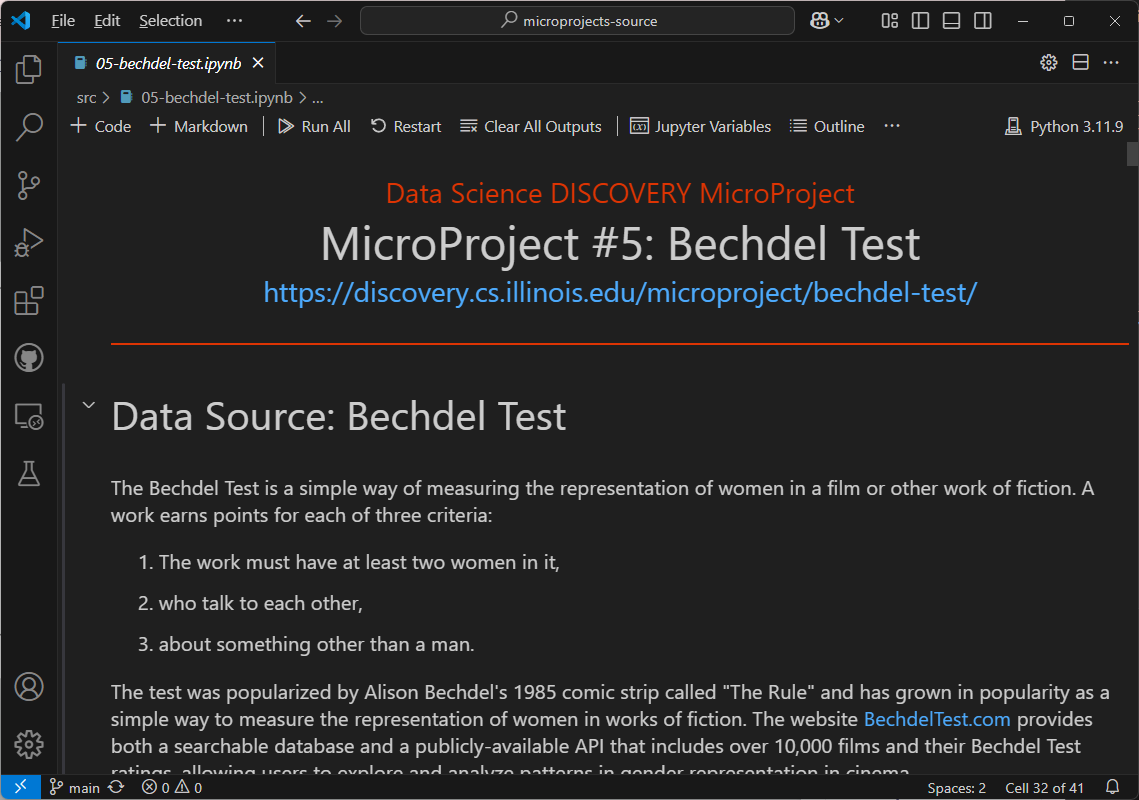The image size is (1139, 800).
Task: Open the Remote Explorer icon
Action: point(29,416)
